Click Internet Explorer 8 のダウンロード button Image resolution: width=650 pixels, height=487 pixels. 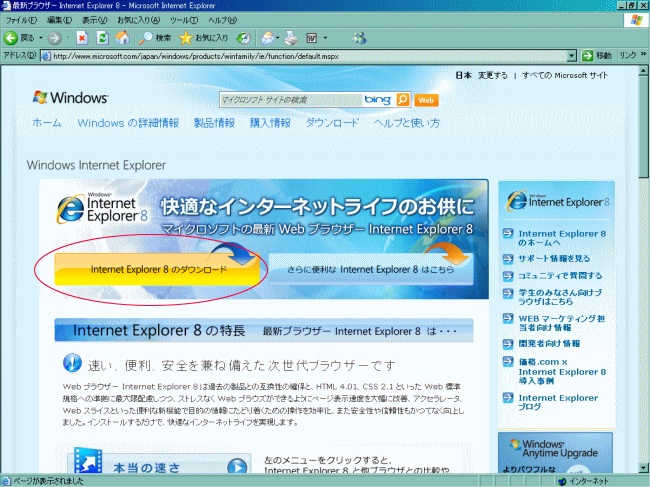point(157,269)
